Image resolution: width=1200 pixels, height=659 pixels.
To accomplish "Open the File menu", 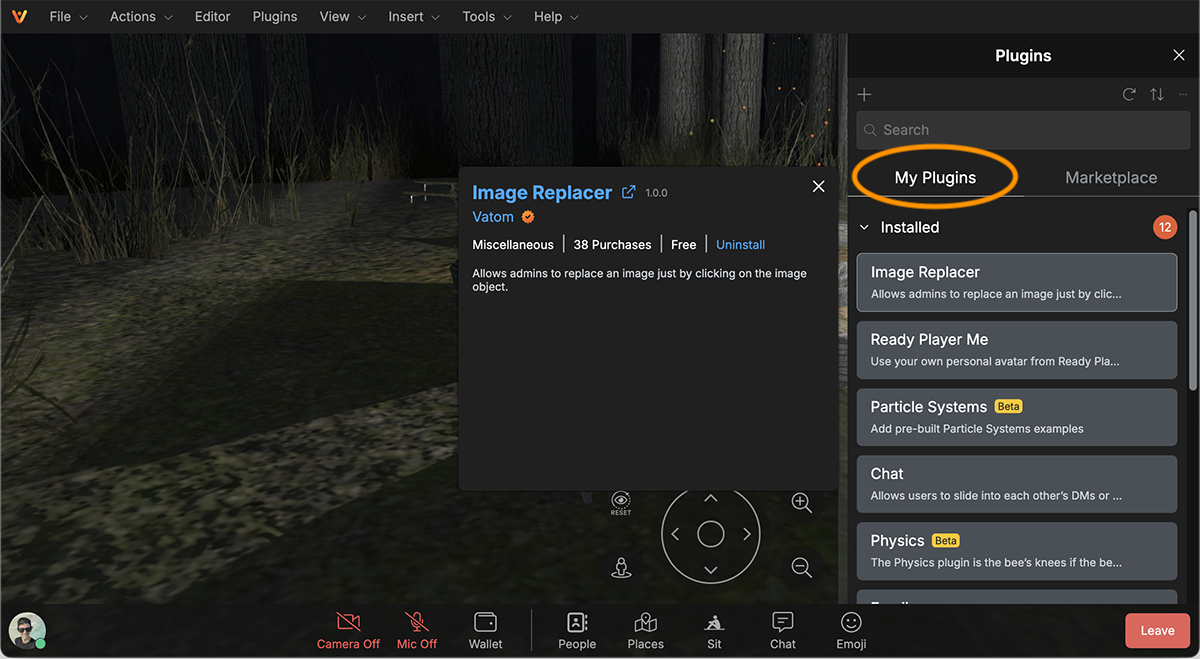I will pos(68,17).
